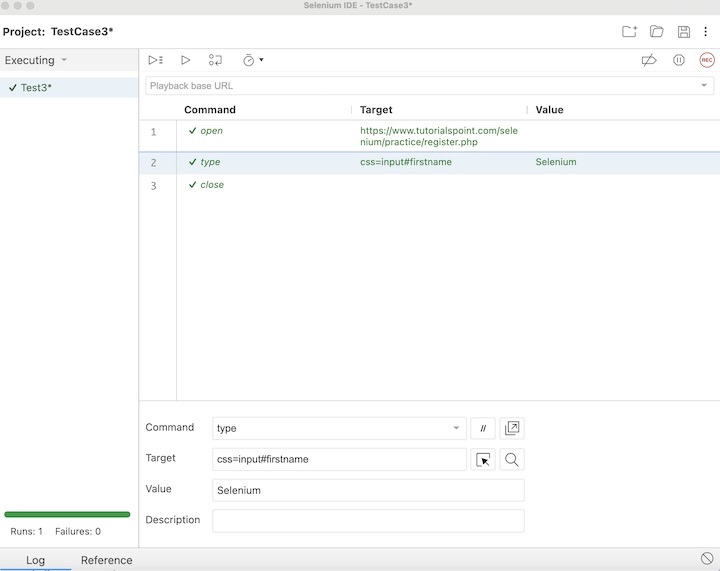
Task: Save the project with disk icon
Action: (684, 32)
